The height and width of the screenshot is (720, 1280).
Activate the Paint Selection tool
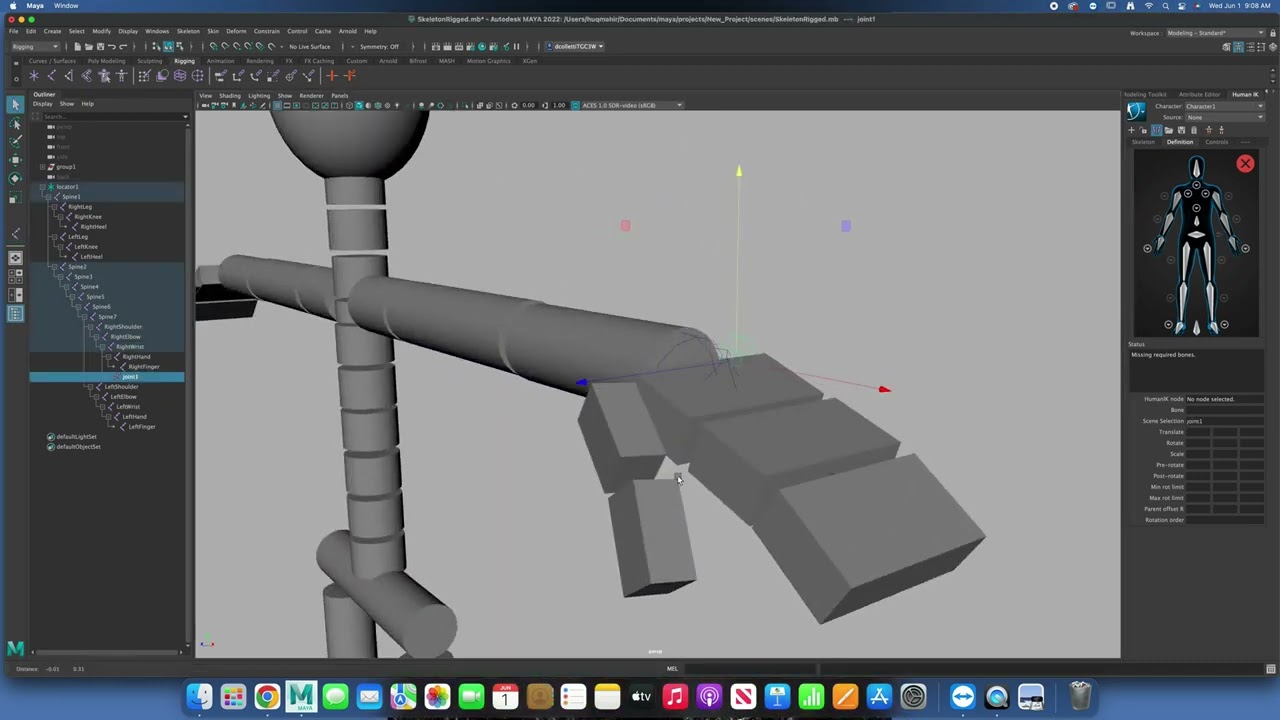(15, 141)
